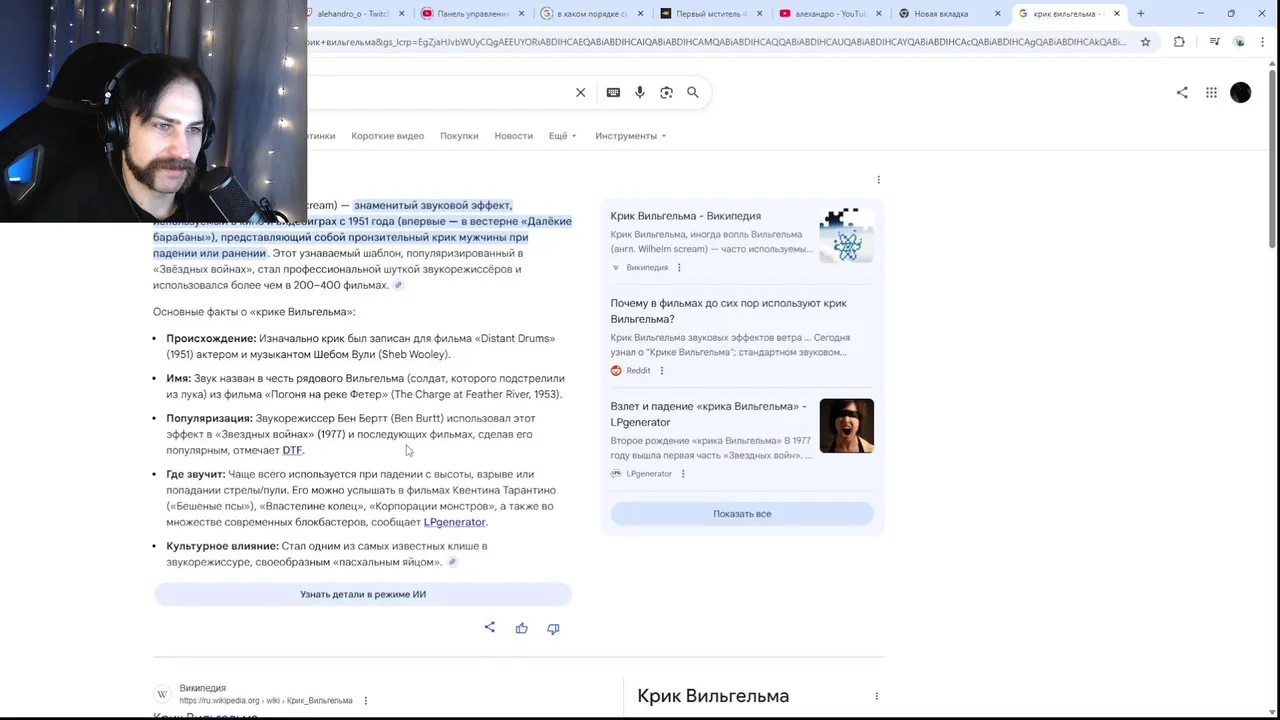The height and width of the screenshot is (720, 1280).
Task: Open Google Lens image search icon
Action: [666, 92]
